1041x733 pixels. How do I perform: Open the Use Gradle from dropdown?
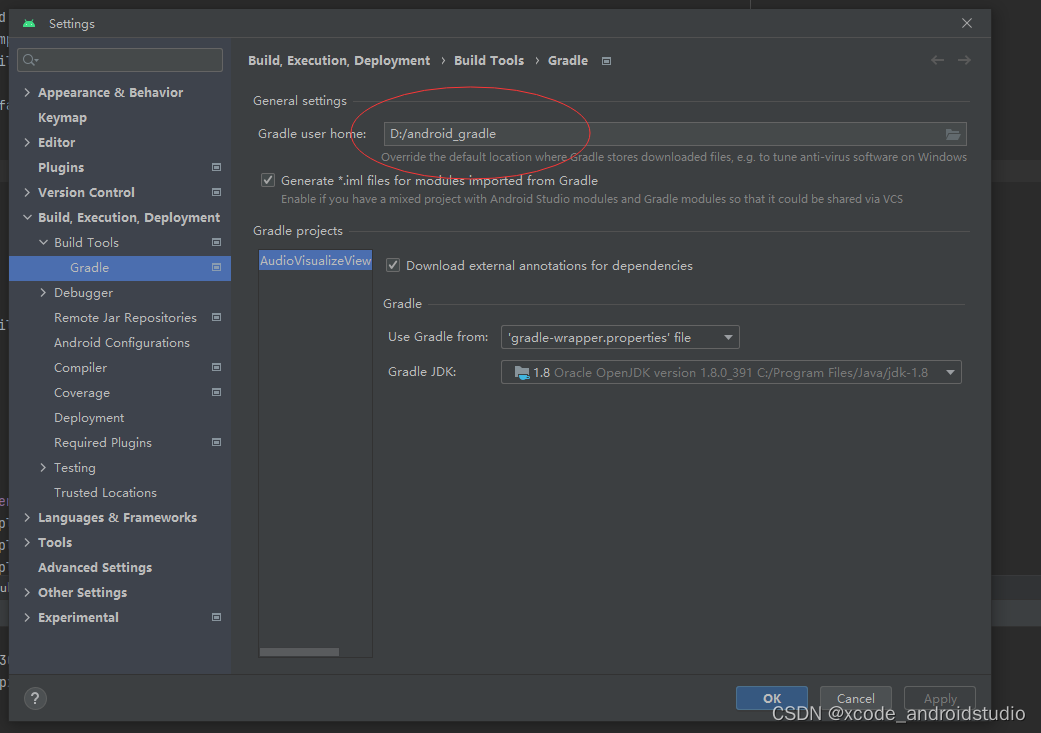[x=620, y=337]
